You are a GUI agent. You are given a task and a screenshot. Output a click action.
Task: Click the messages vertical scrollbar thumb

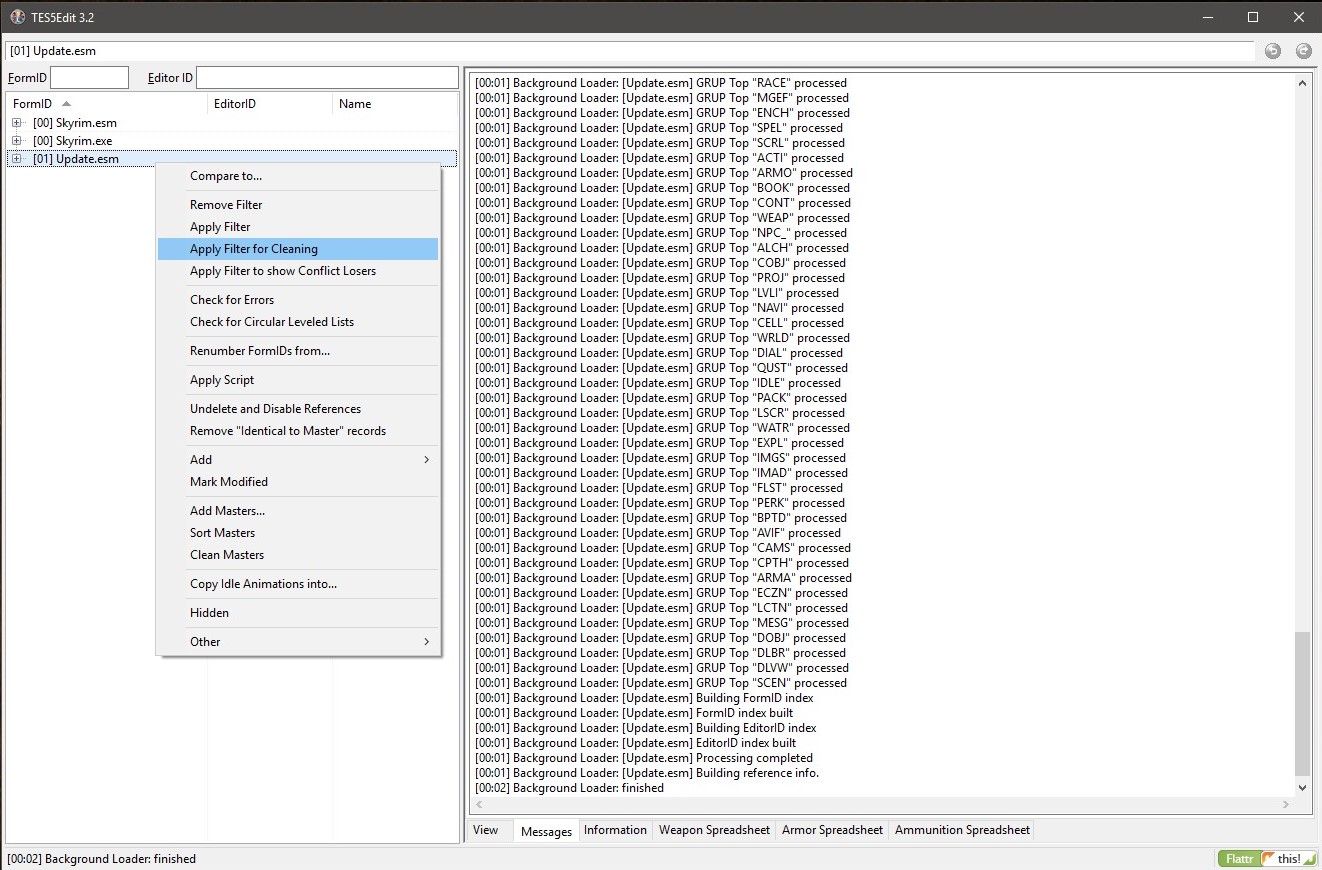click(x=1302, y=704)
